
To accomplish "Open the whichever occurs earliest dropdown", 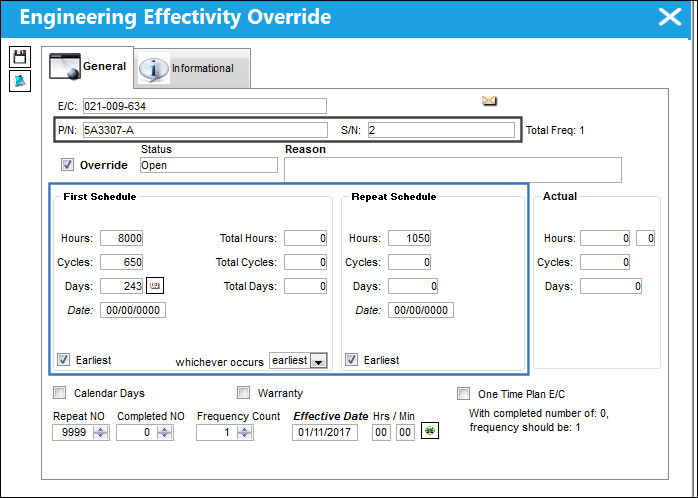I will pyautogui.click(x=319, y=361).
